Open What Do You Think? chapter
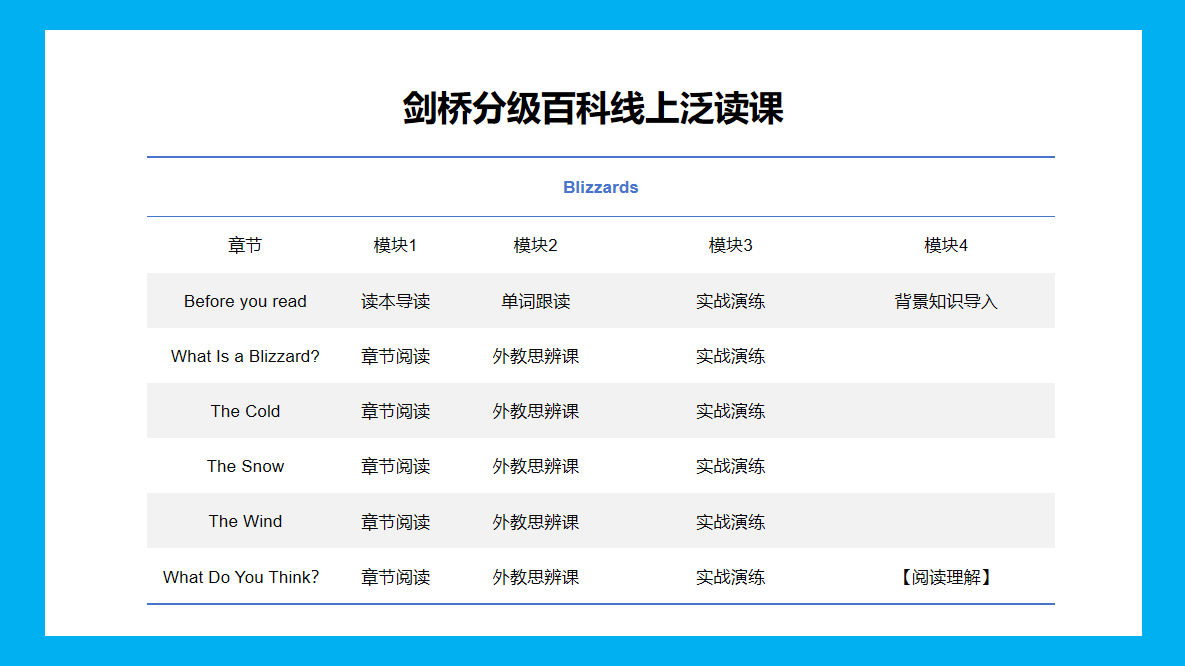The width and height of the screenshot is (1185, 666). pos(242,576)
